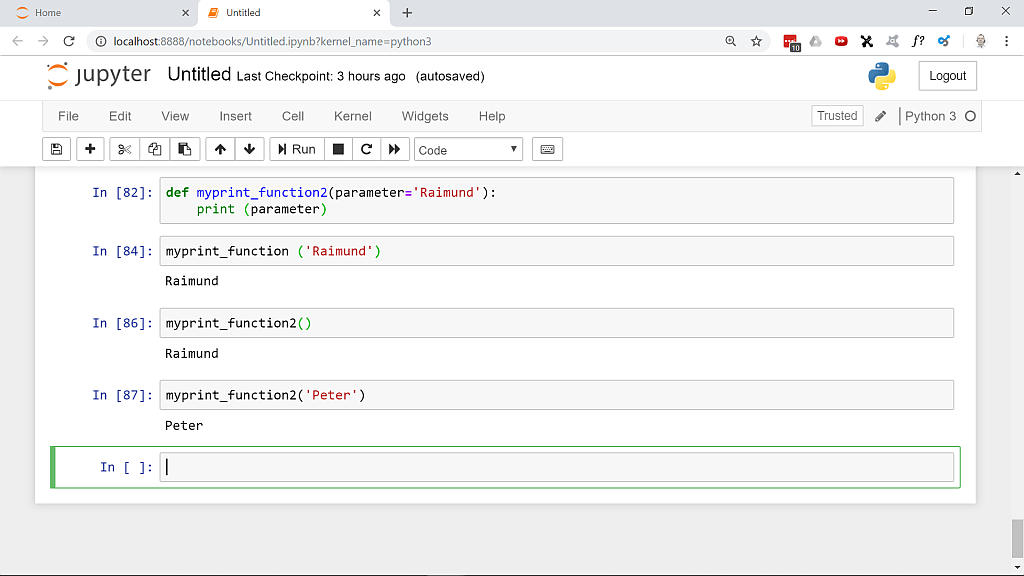
Task: Run the selected cell
Action: 296,149
